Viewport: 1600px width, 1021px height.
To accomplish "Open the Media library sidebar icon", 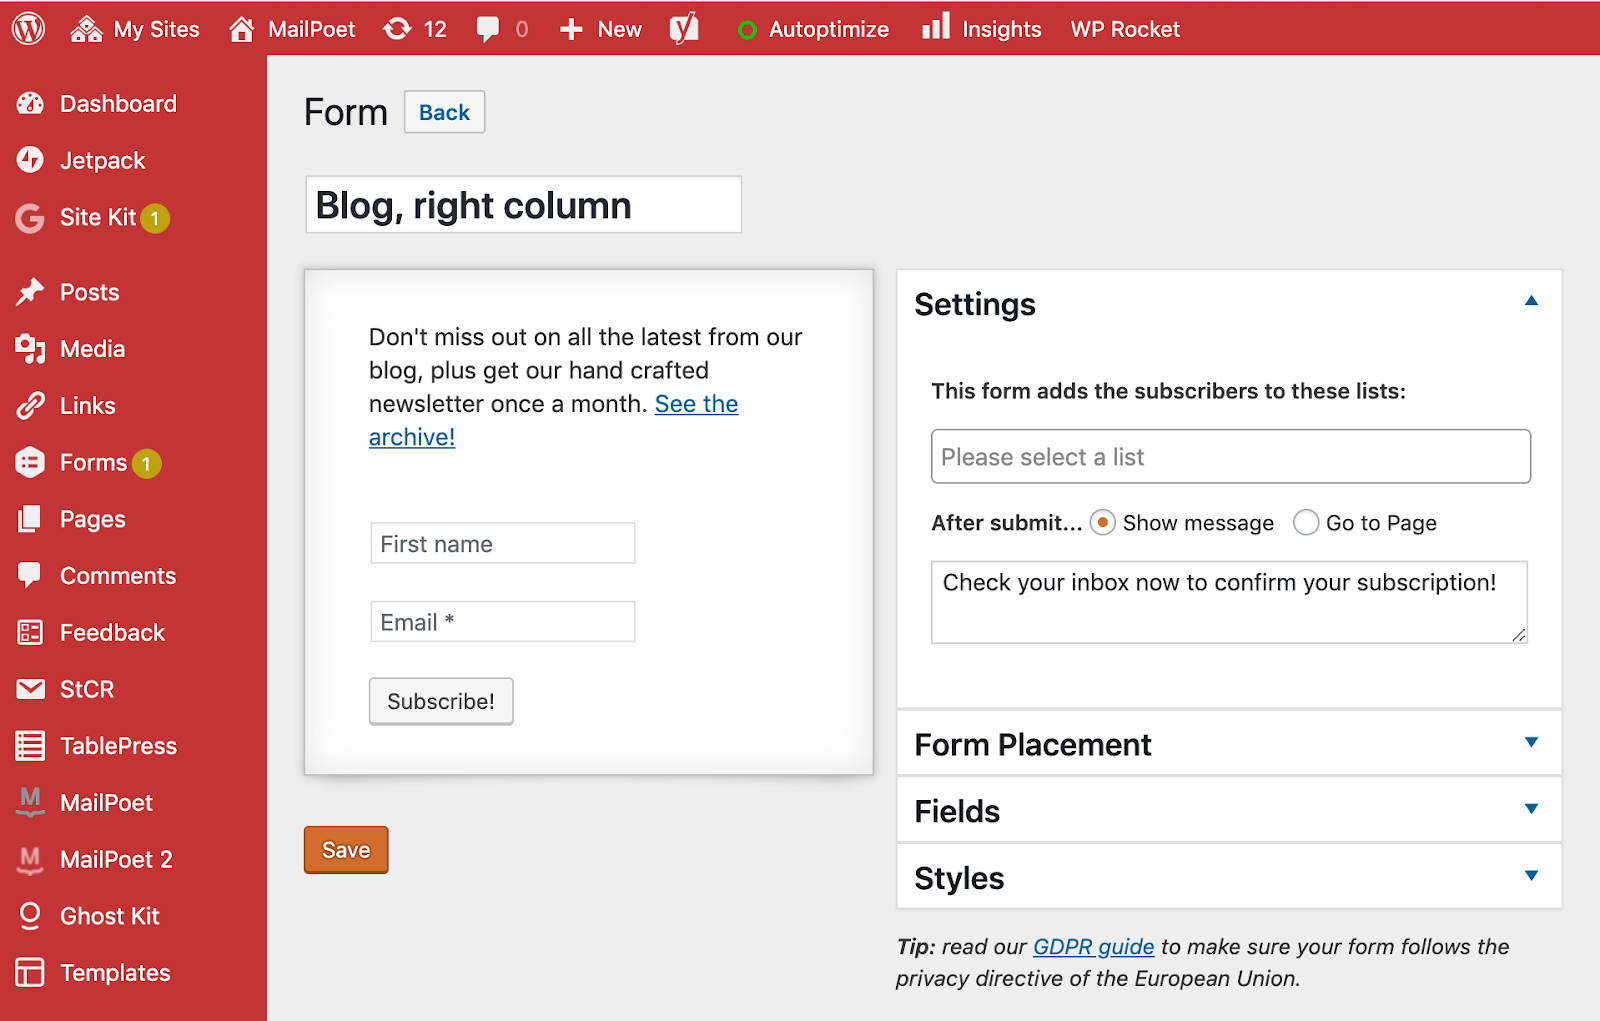I will (x=30, y=349).
